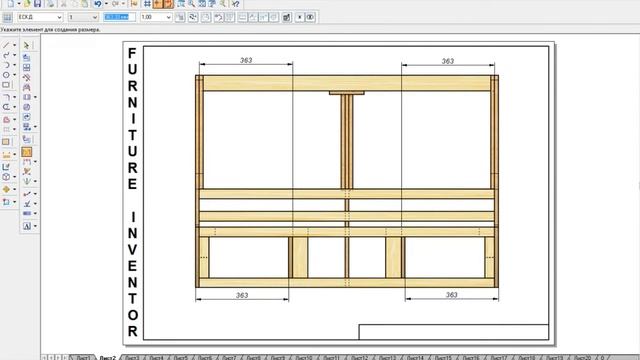The height and width of the screenshot is (360, 640).
Task: Select the Fillet corner tool
Action: [6, 97]
